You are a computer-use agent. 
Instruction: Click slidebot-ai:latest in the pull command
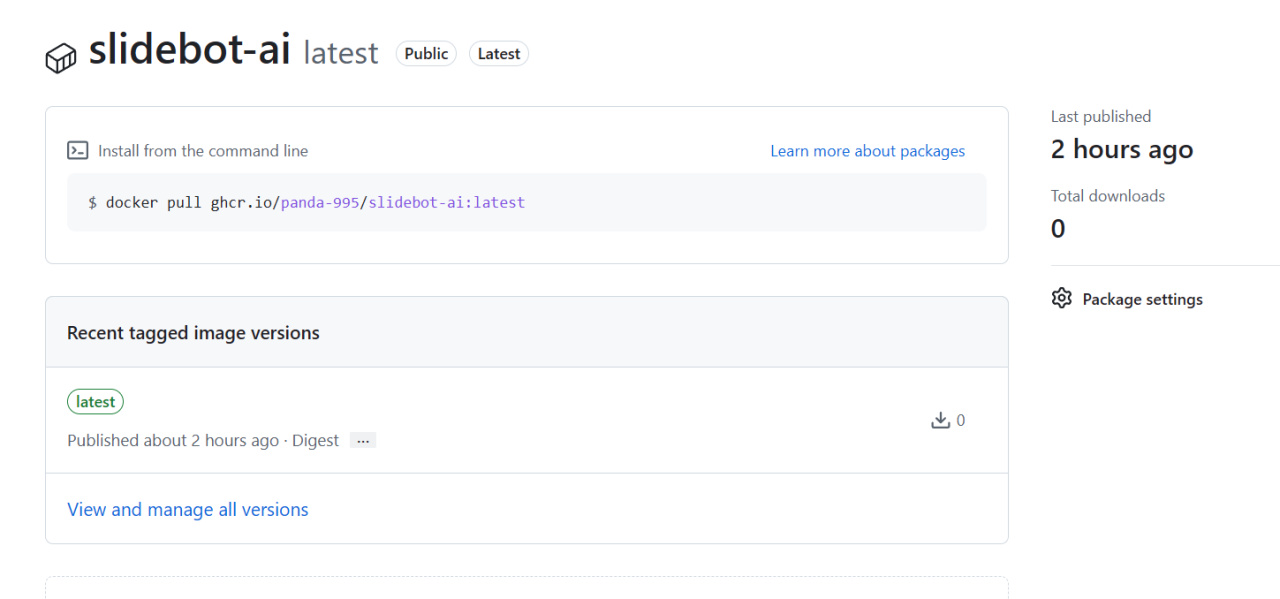(x=446, y=202)
